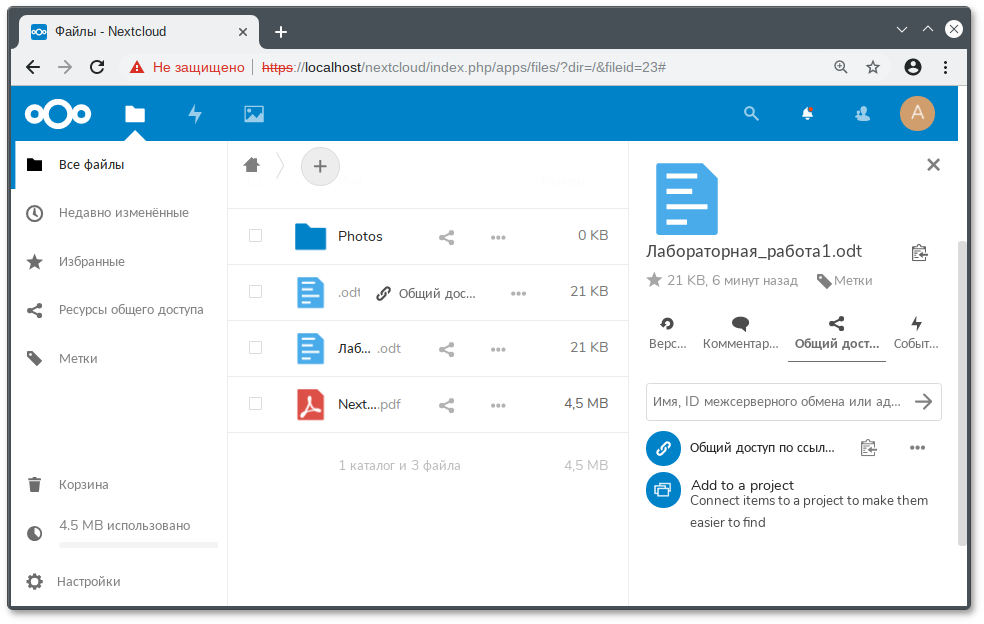Open the notifications bell

coord(808,114)
